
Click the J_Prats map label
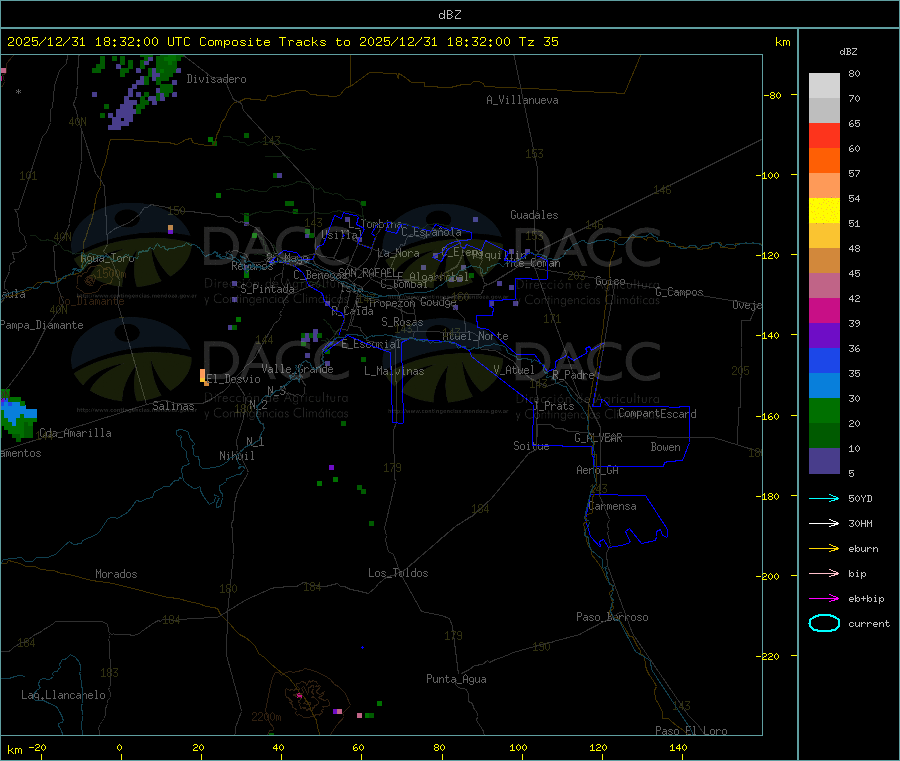coord(553,406)
